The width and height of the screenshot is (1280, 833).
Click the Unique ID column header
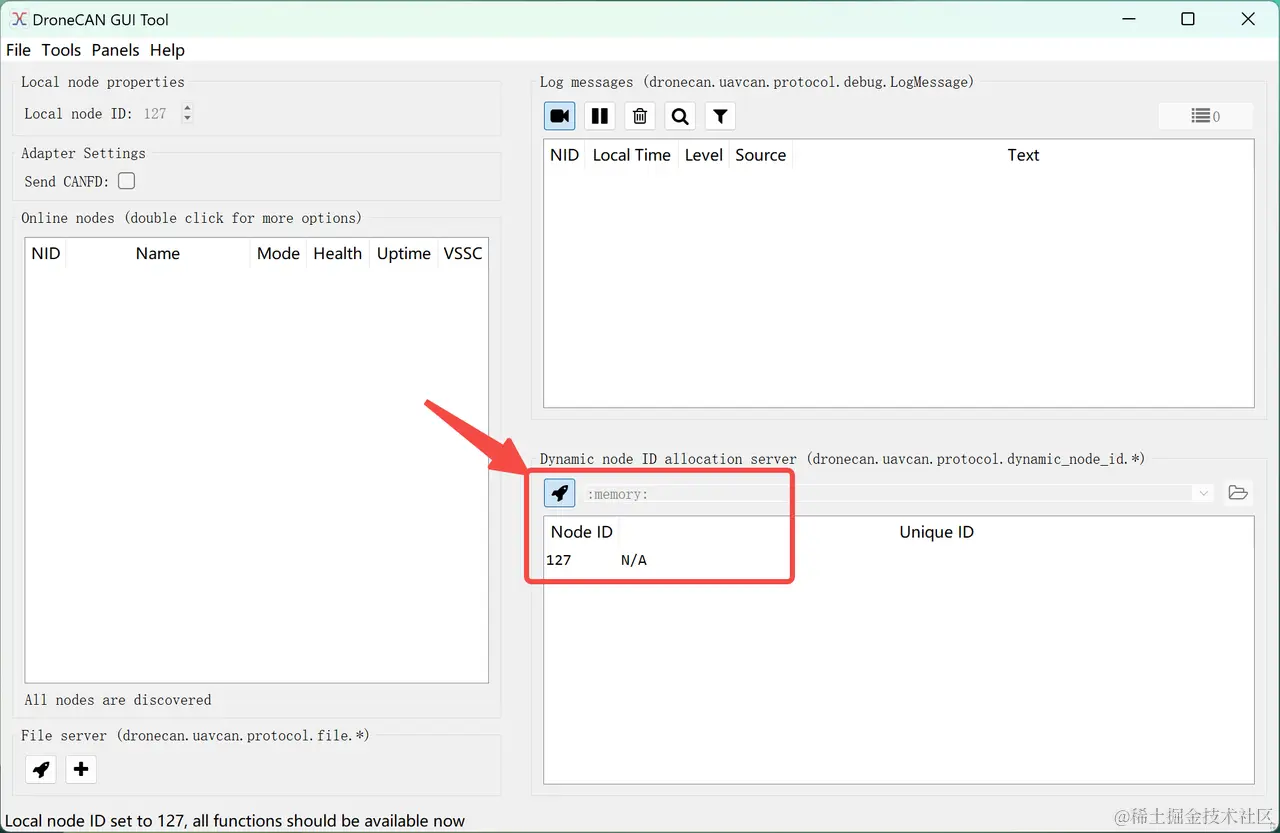(x=936, y=532)
